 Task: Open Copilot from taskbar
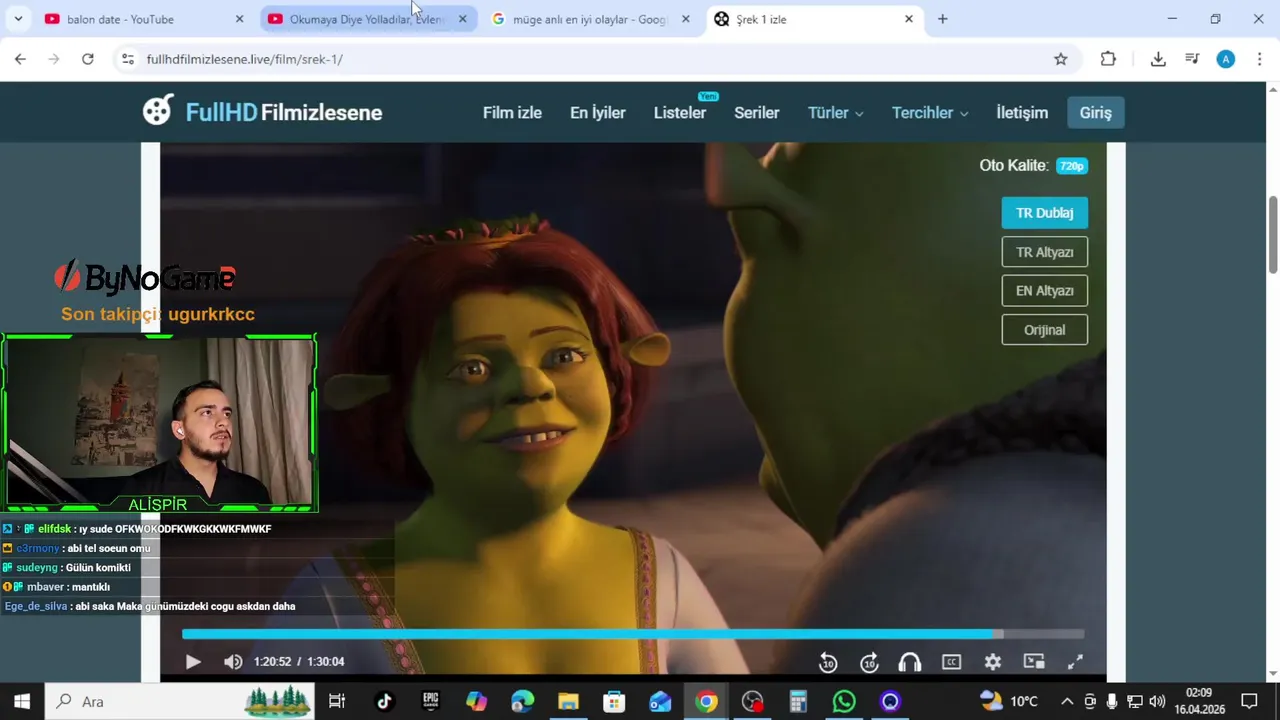coord(477,701)
